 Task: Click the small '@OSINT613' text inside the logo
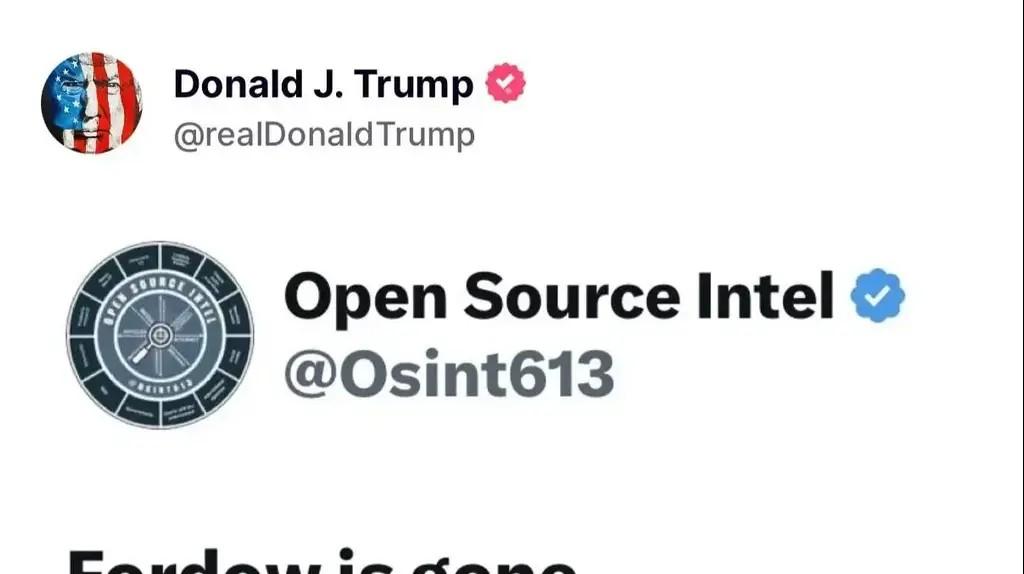(160, 385)
